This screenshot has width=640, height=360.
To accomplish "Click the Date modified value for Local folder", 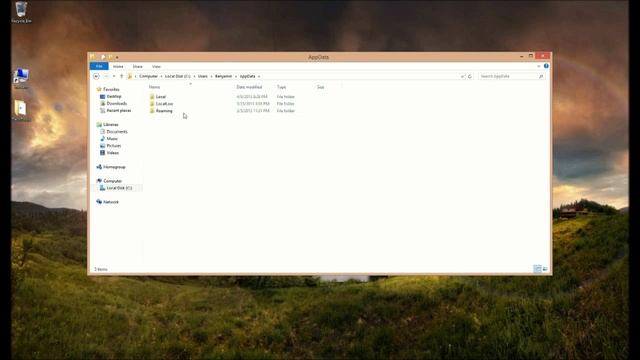I will (x=252, y=97).
